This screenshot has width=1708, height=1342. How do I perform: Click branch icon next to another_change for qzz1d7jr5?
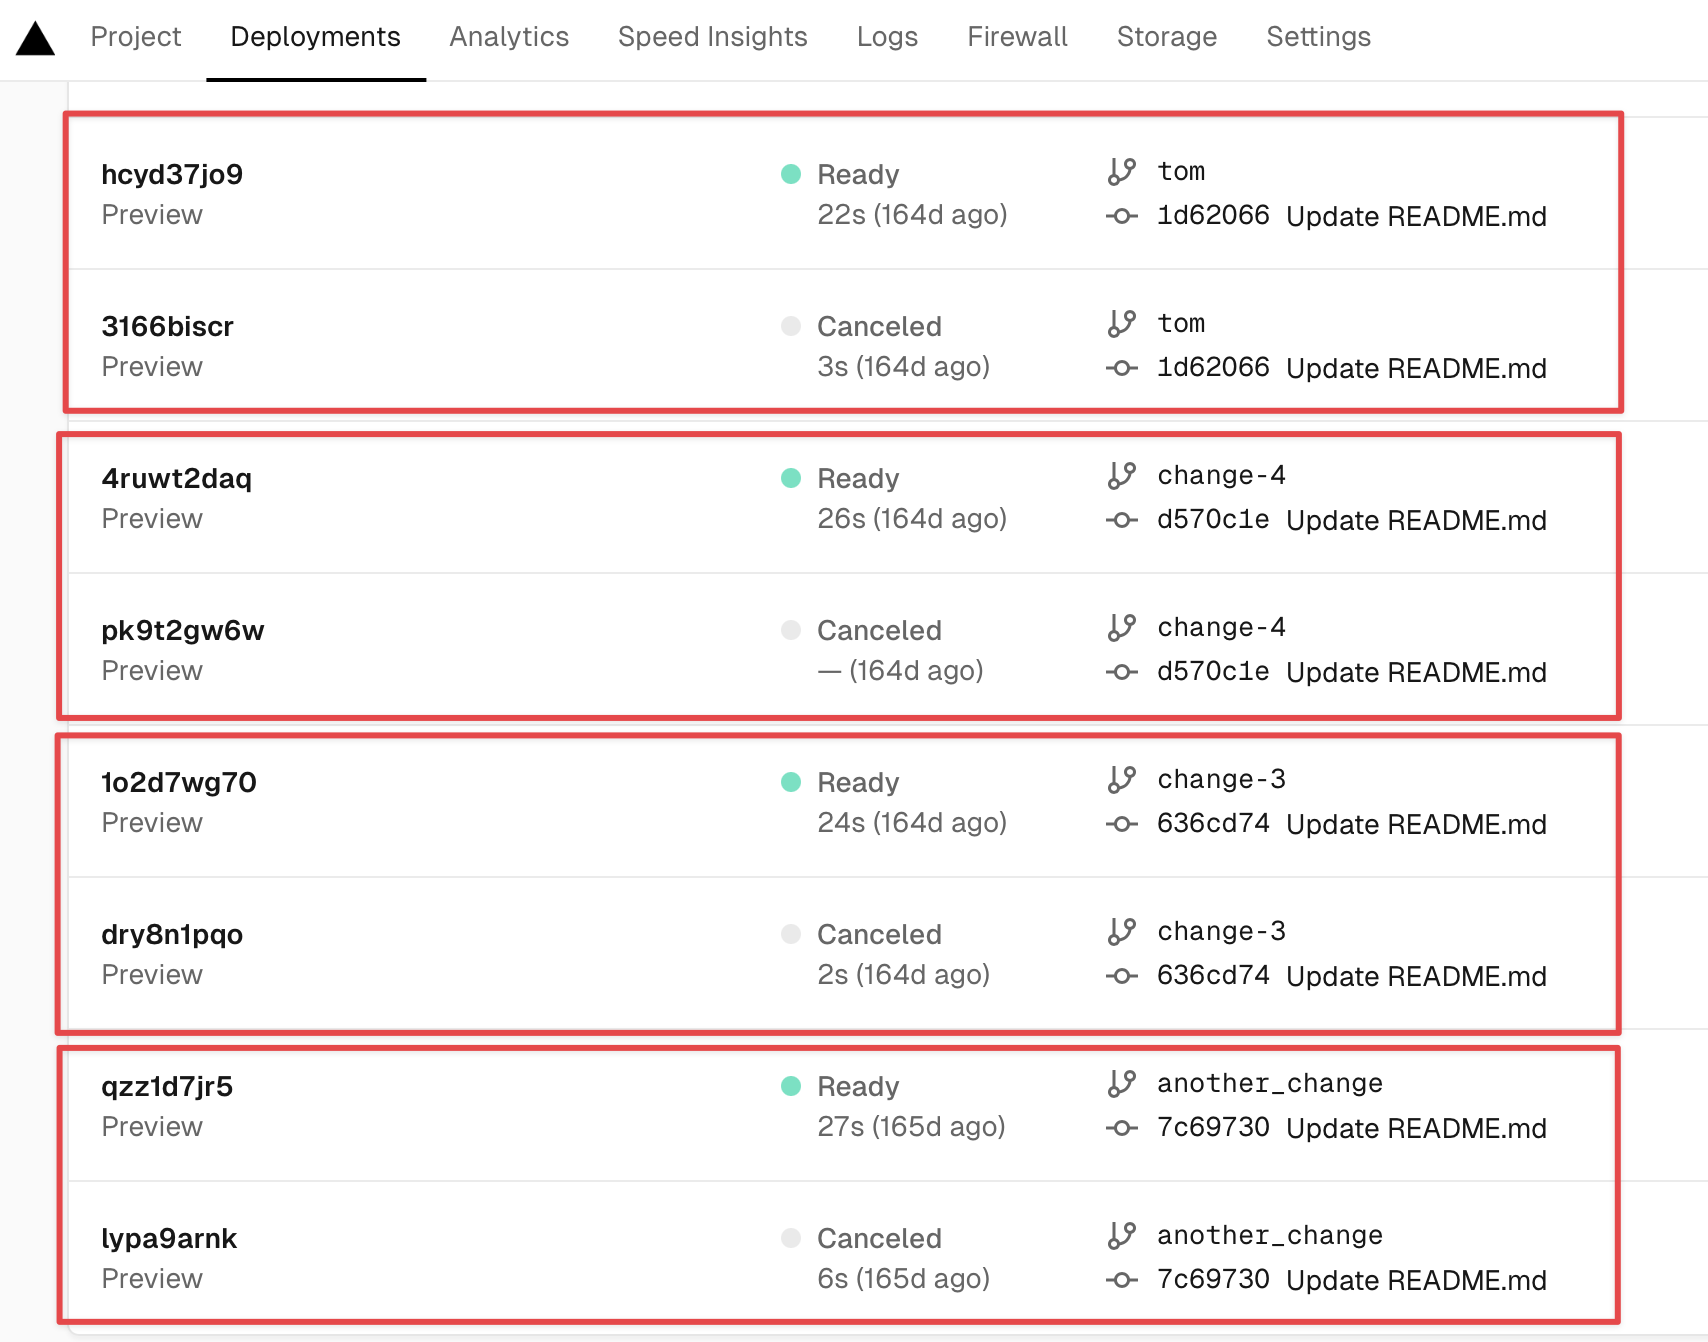(x=1122, y=1084)
